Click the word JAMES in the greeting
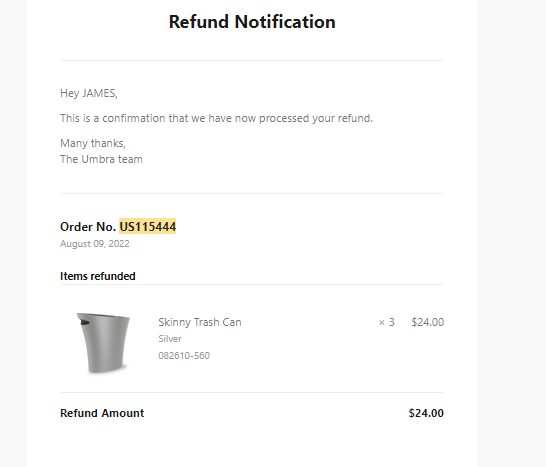546x467 pixels. (x=100, y=93)
